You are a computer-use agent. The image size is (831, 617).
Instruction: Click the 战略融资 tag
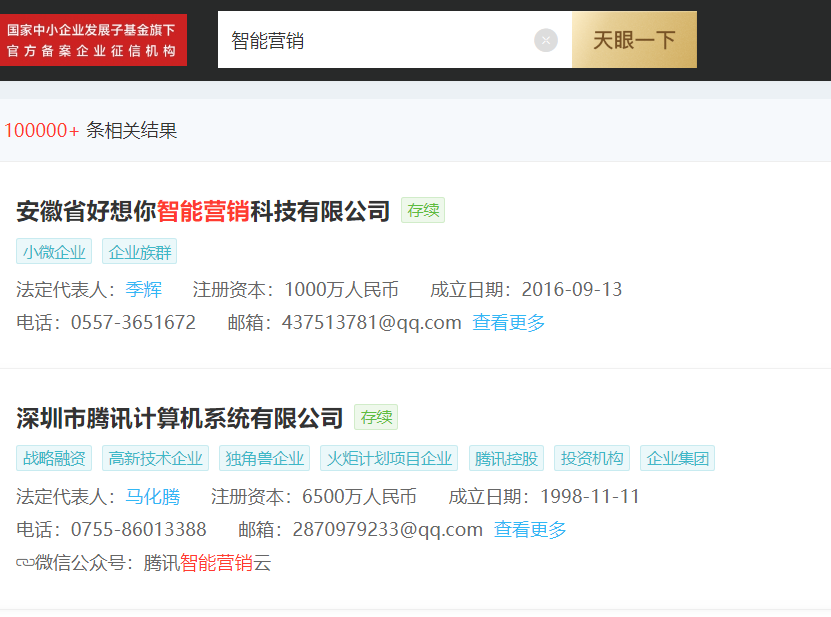click(x=53, y=457)
